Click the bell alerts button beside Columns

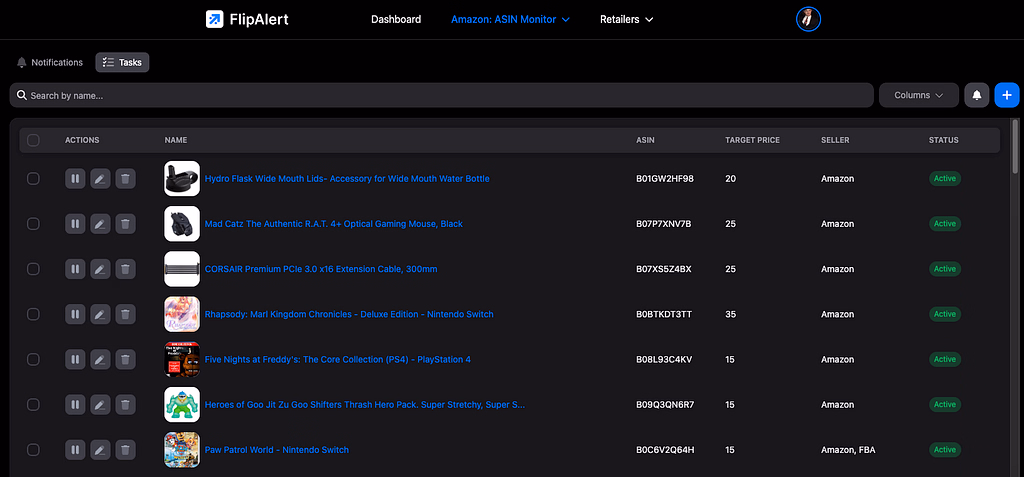click(976, 95)
